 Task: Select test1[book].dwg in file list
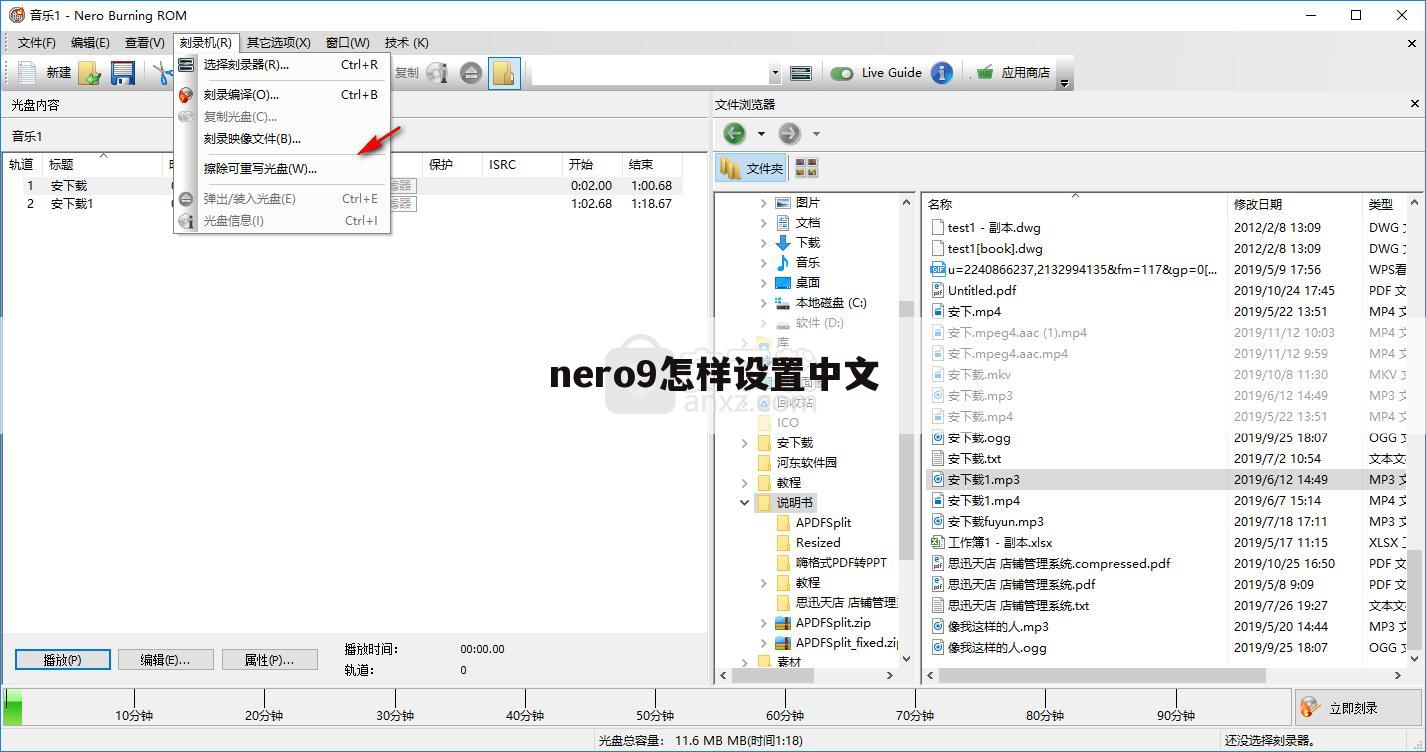995,248
